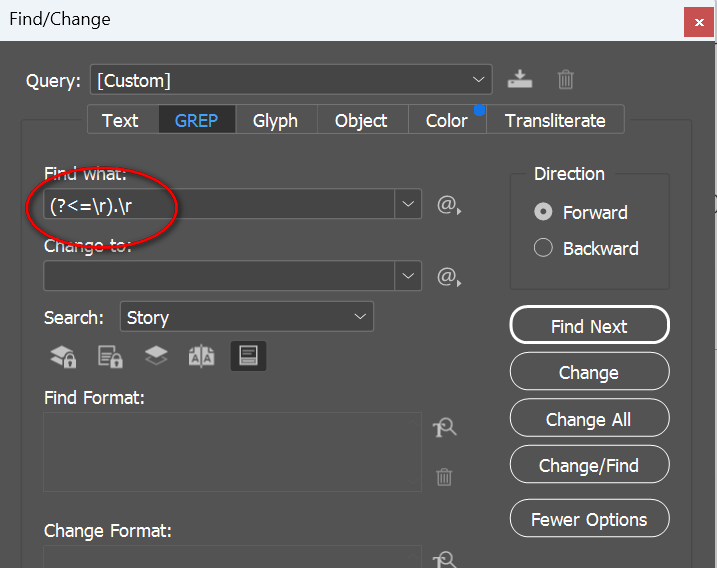Expand the Find what history dropdown
717x568 pixels.
point(409,204)
